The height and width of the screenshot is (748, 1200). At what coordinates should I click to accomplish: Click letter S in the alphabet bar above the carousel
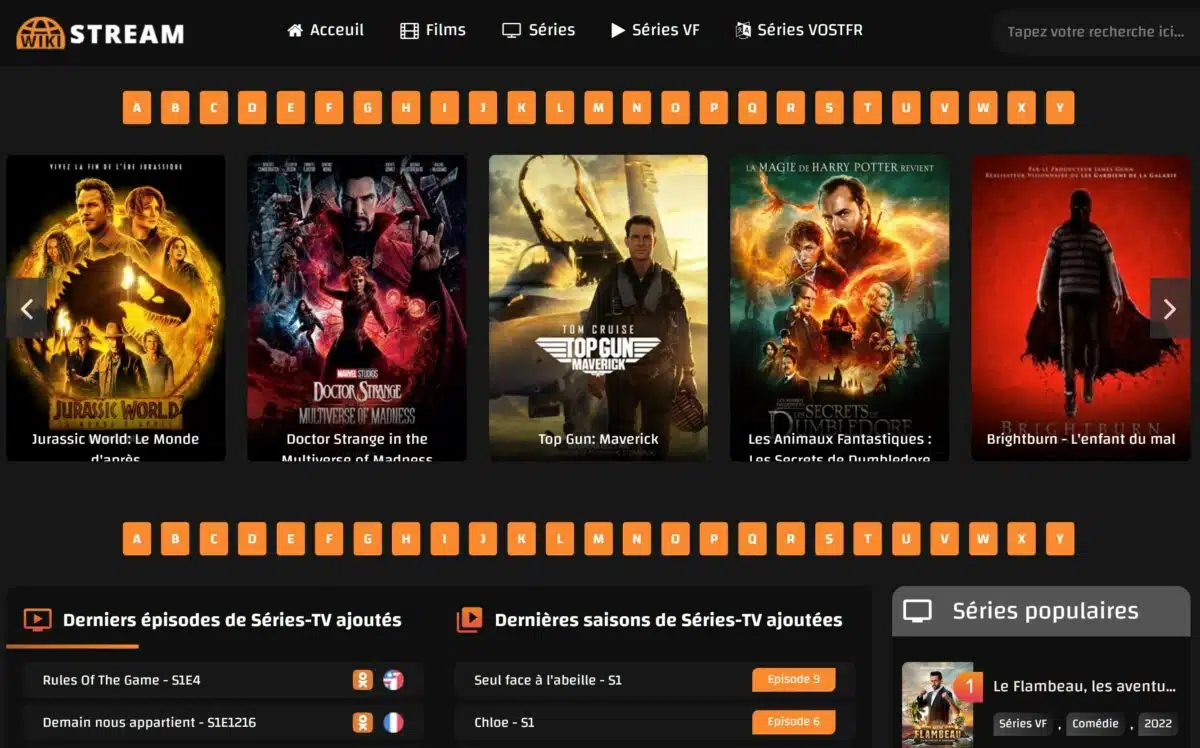(x=829, y=107)
